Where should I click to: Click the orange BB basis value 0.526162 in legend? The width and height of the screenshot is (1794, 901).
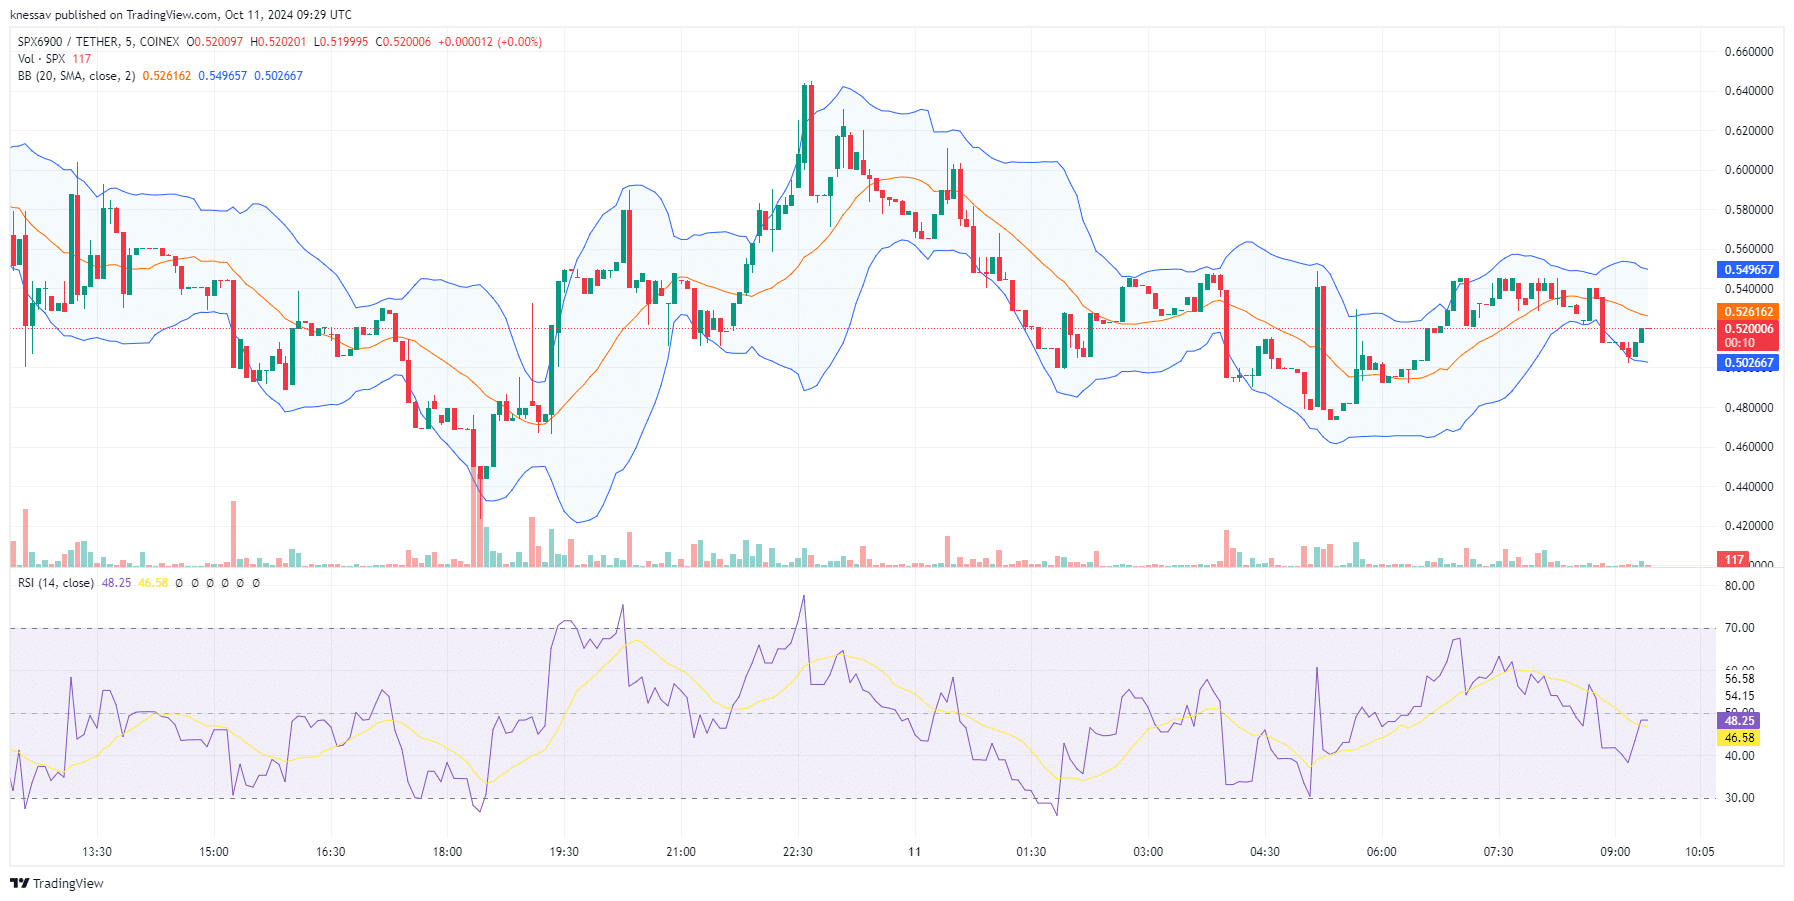click(x=166, y=76)
